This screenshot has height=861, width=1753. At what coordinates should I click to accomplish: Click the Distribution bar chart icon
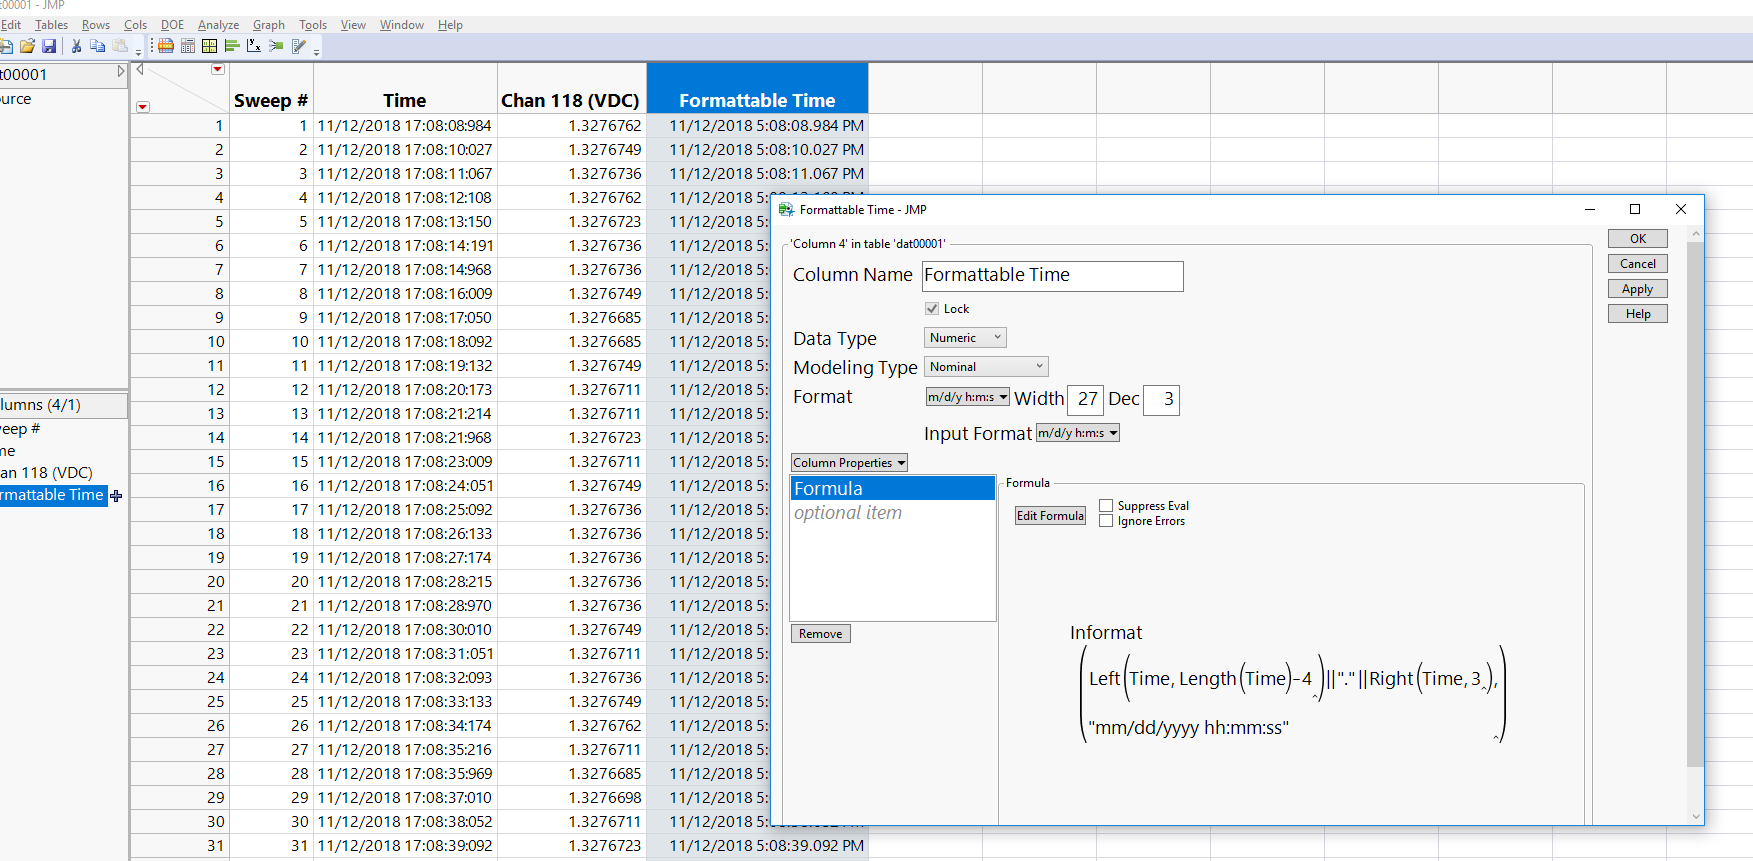[x=232, y=46]
